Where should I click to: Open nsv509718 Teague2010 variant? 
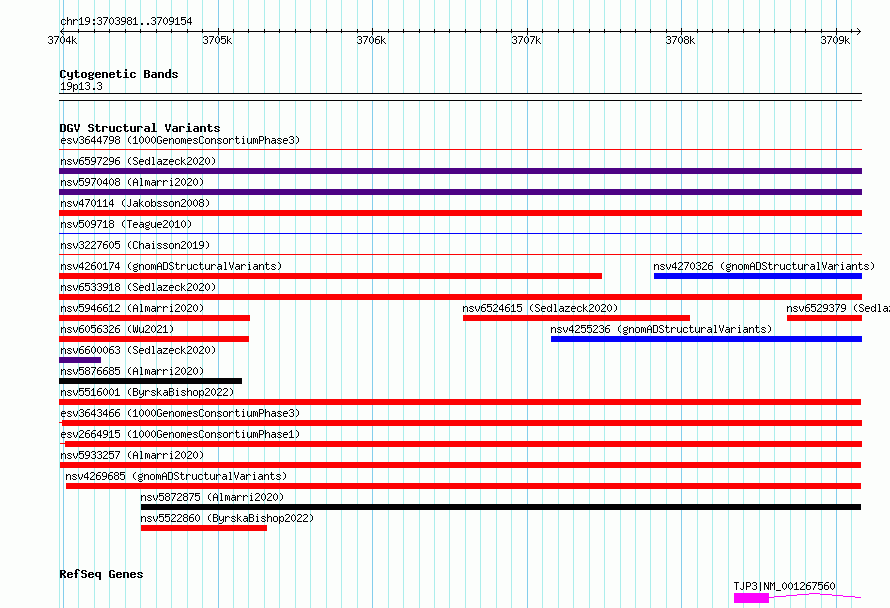126,224
